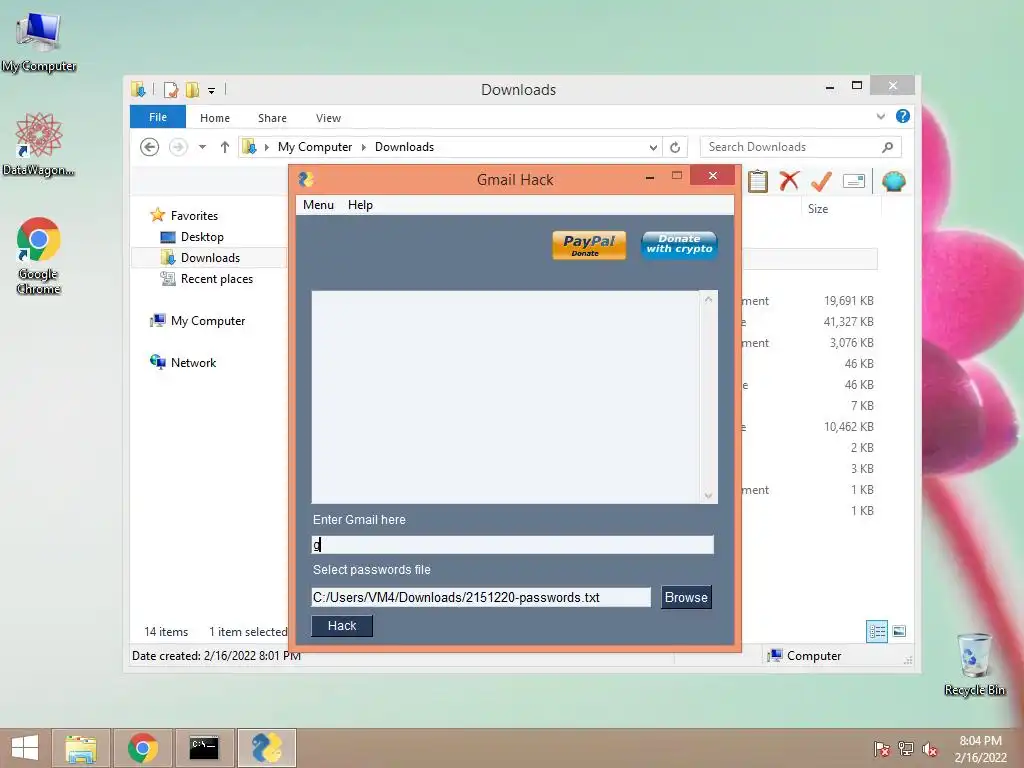The image size is (1024, 768).
Task: Expand breadcrumb arrow after My Computer
Action: click(x=364, y=148)
